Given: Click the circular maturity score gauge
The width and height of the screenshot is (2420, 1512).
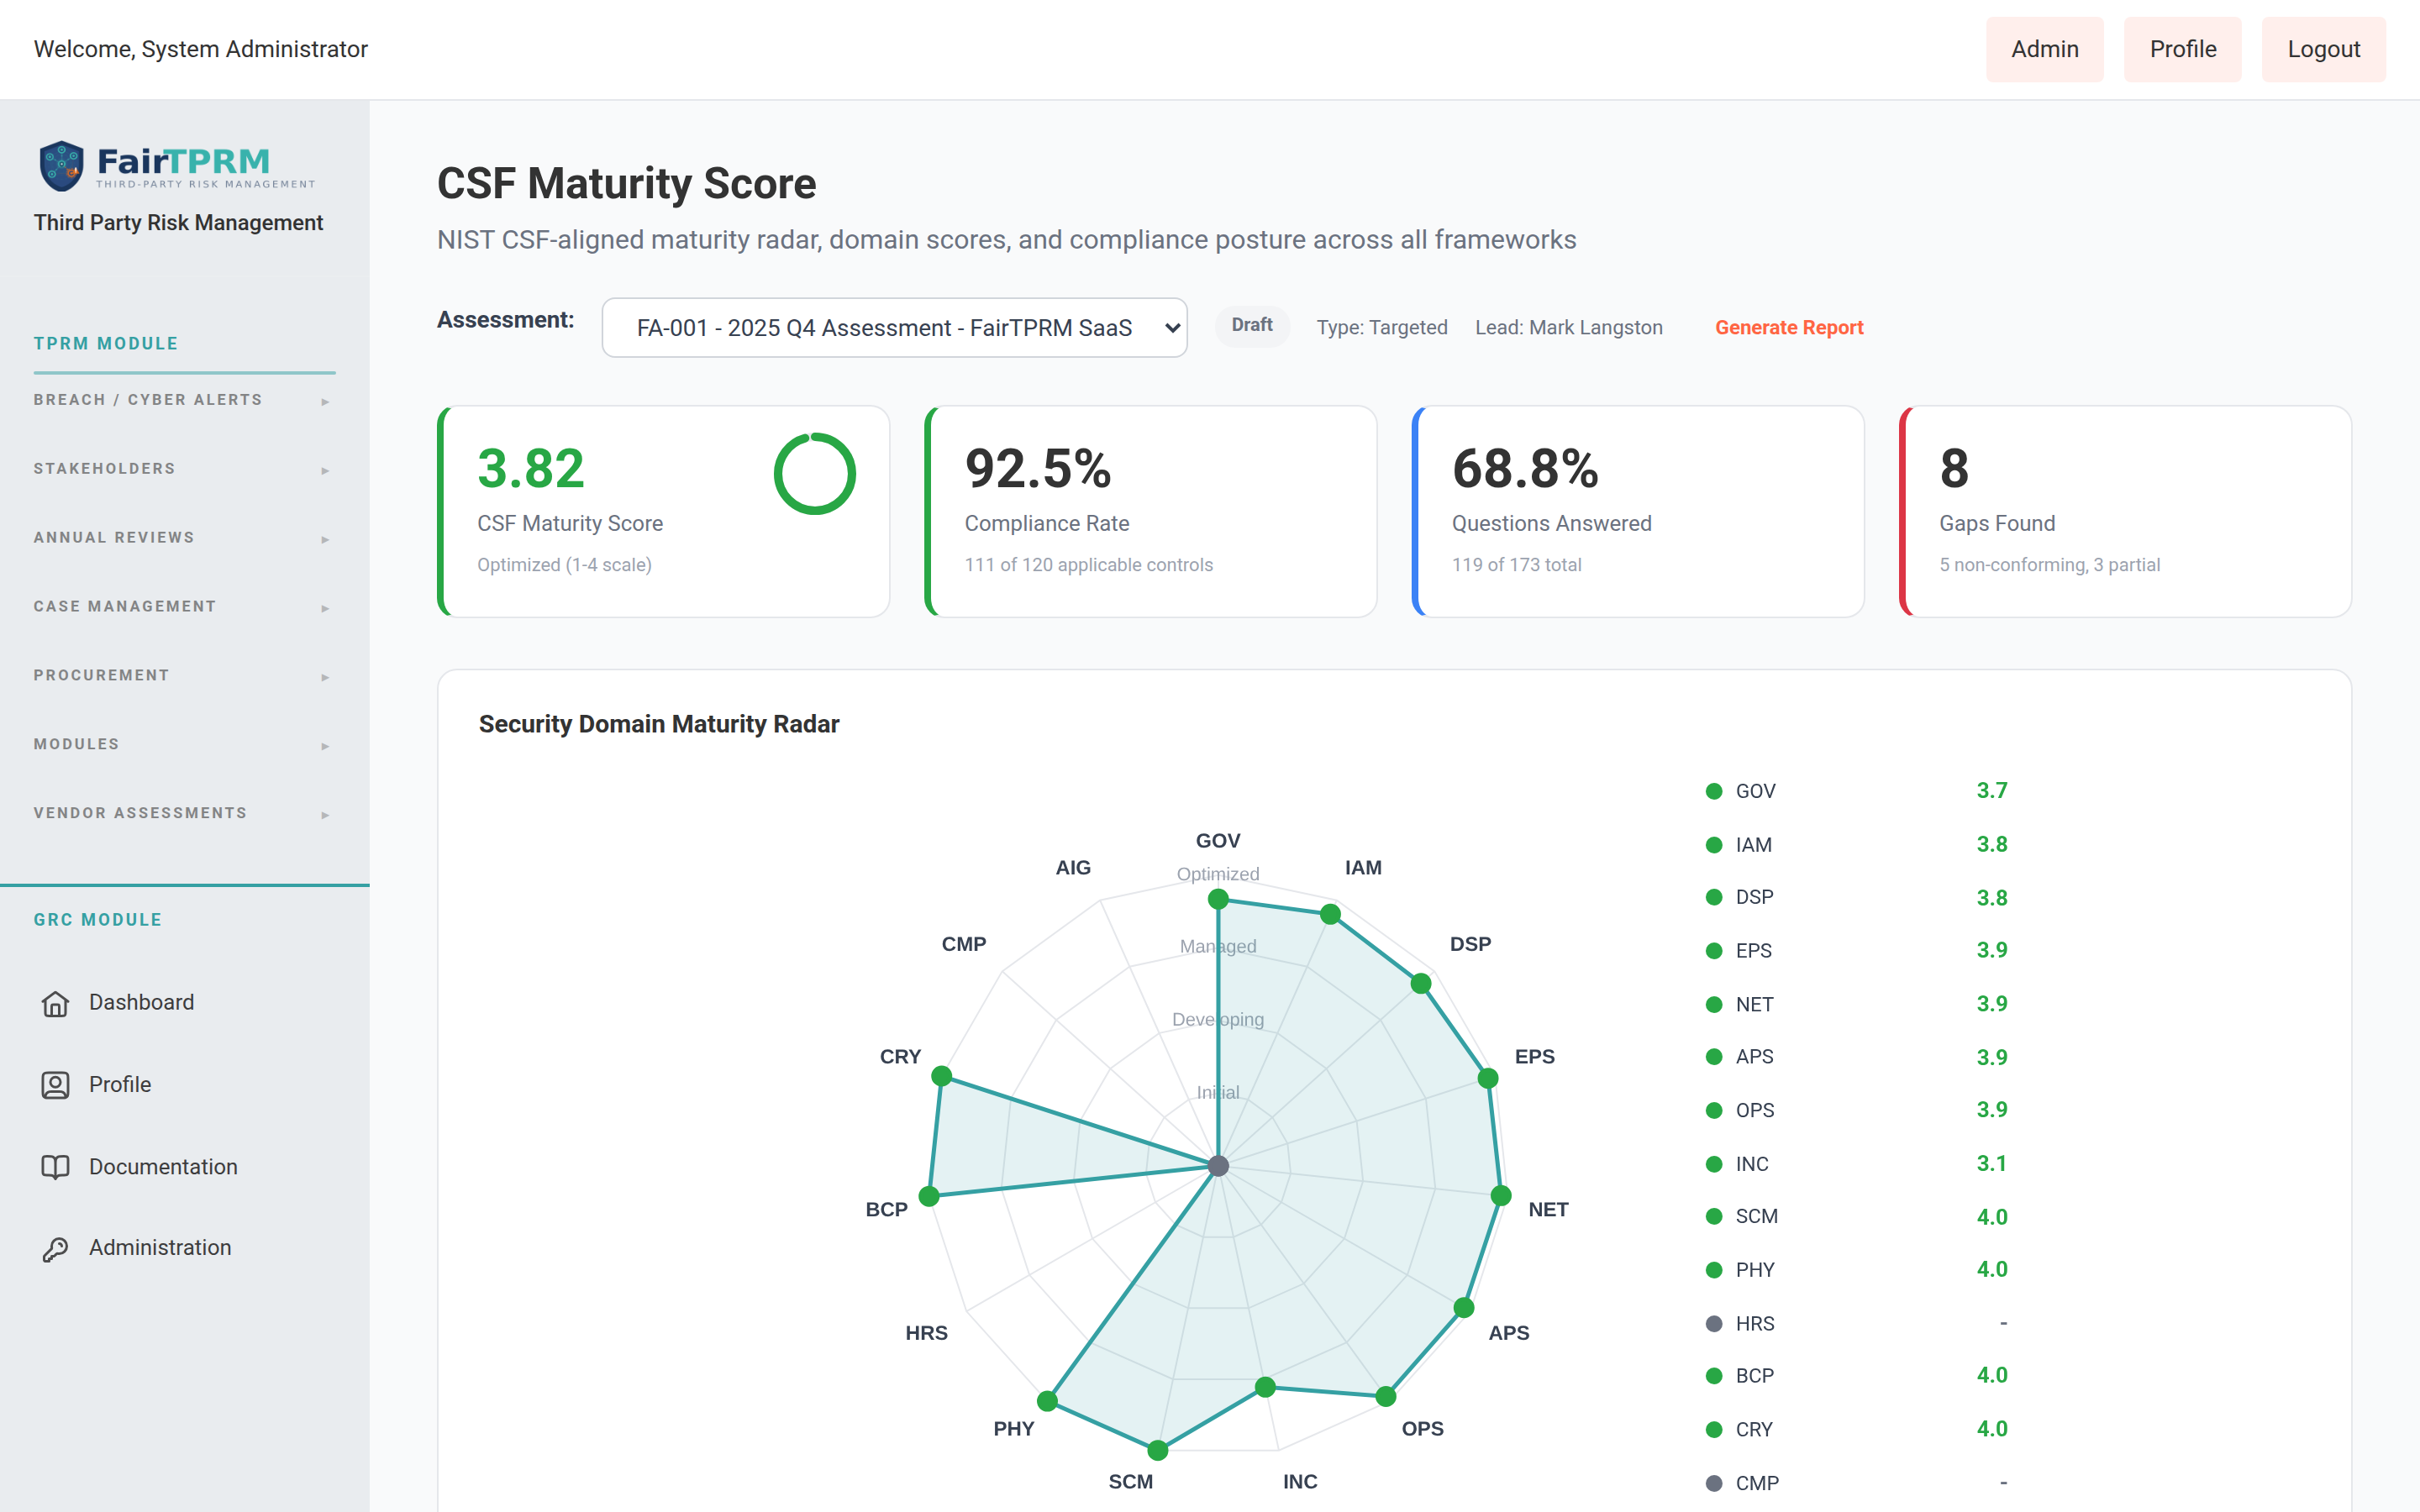Looking at the screenshot, I should [x=815, y=474].
